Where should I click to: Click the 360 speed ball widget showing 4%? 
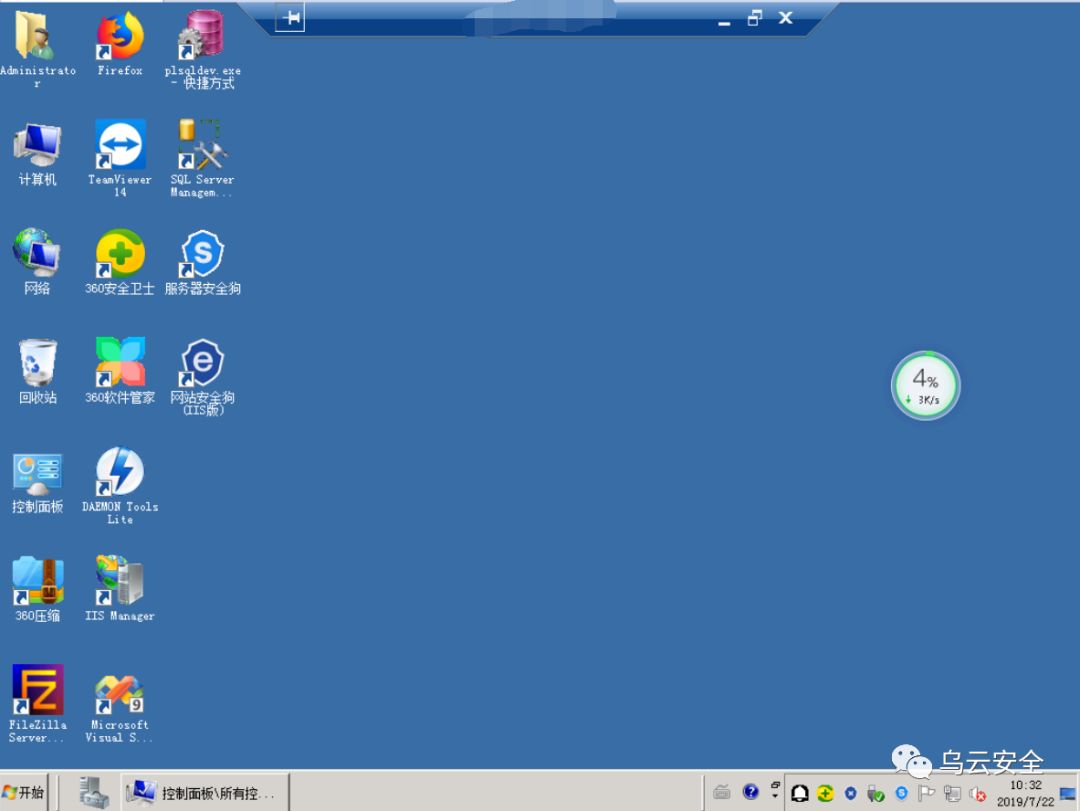(925, 385)
